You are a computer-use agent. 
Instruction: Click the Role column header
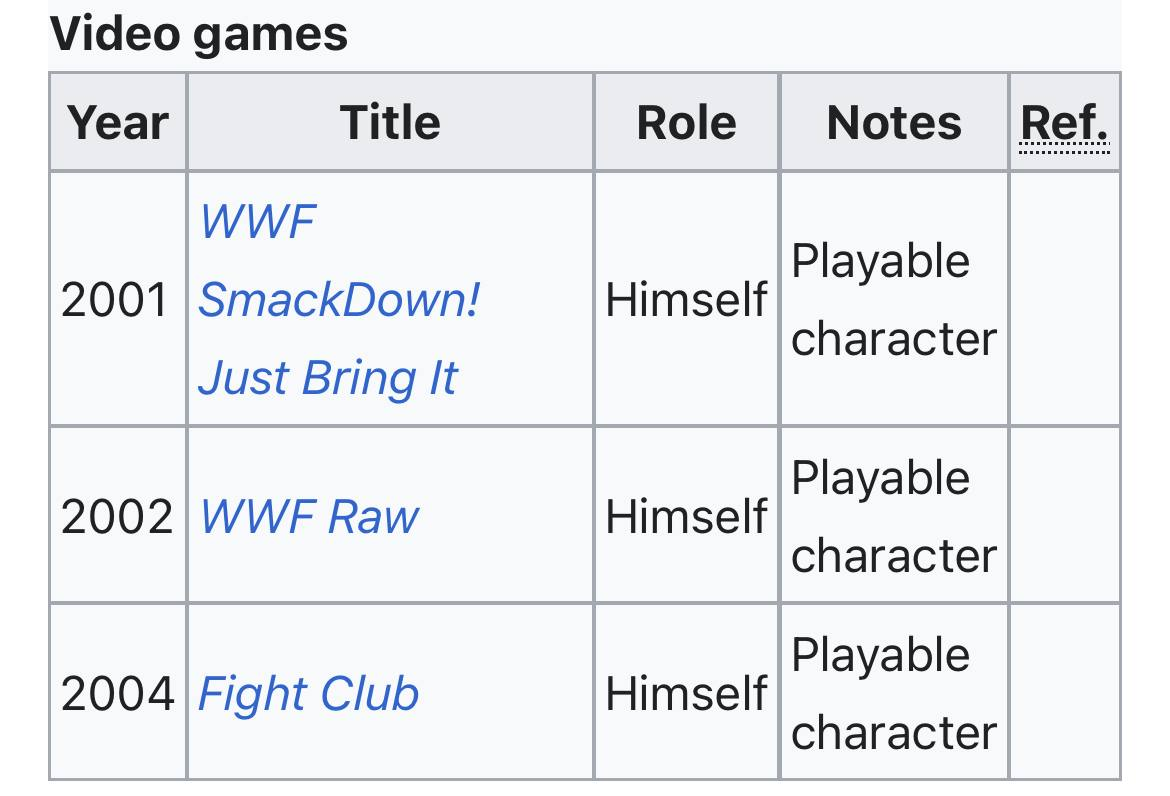686,123
